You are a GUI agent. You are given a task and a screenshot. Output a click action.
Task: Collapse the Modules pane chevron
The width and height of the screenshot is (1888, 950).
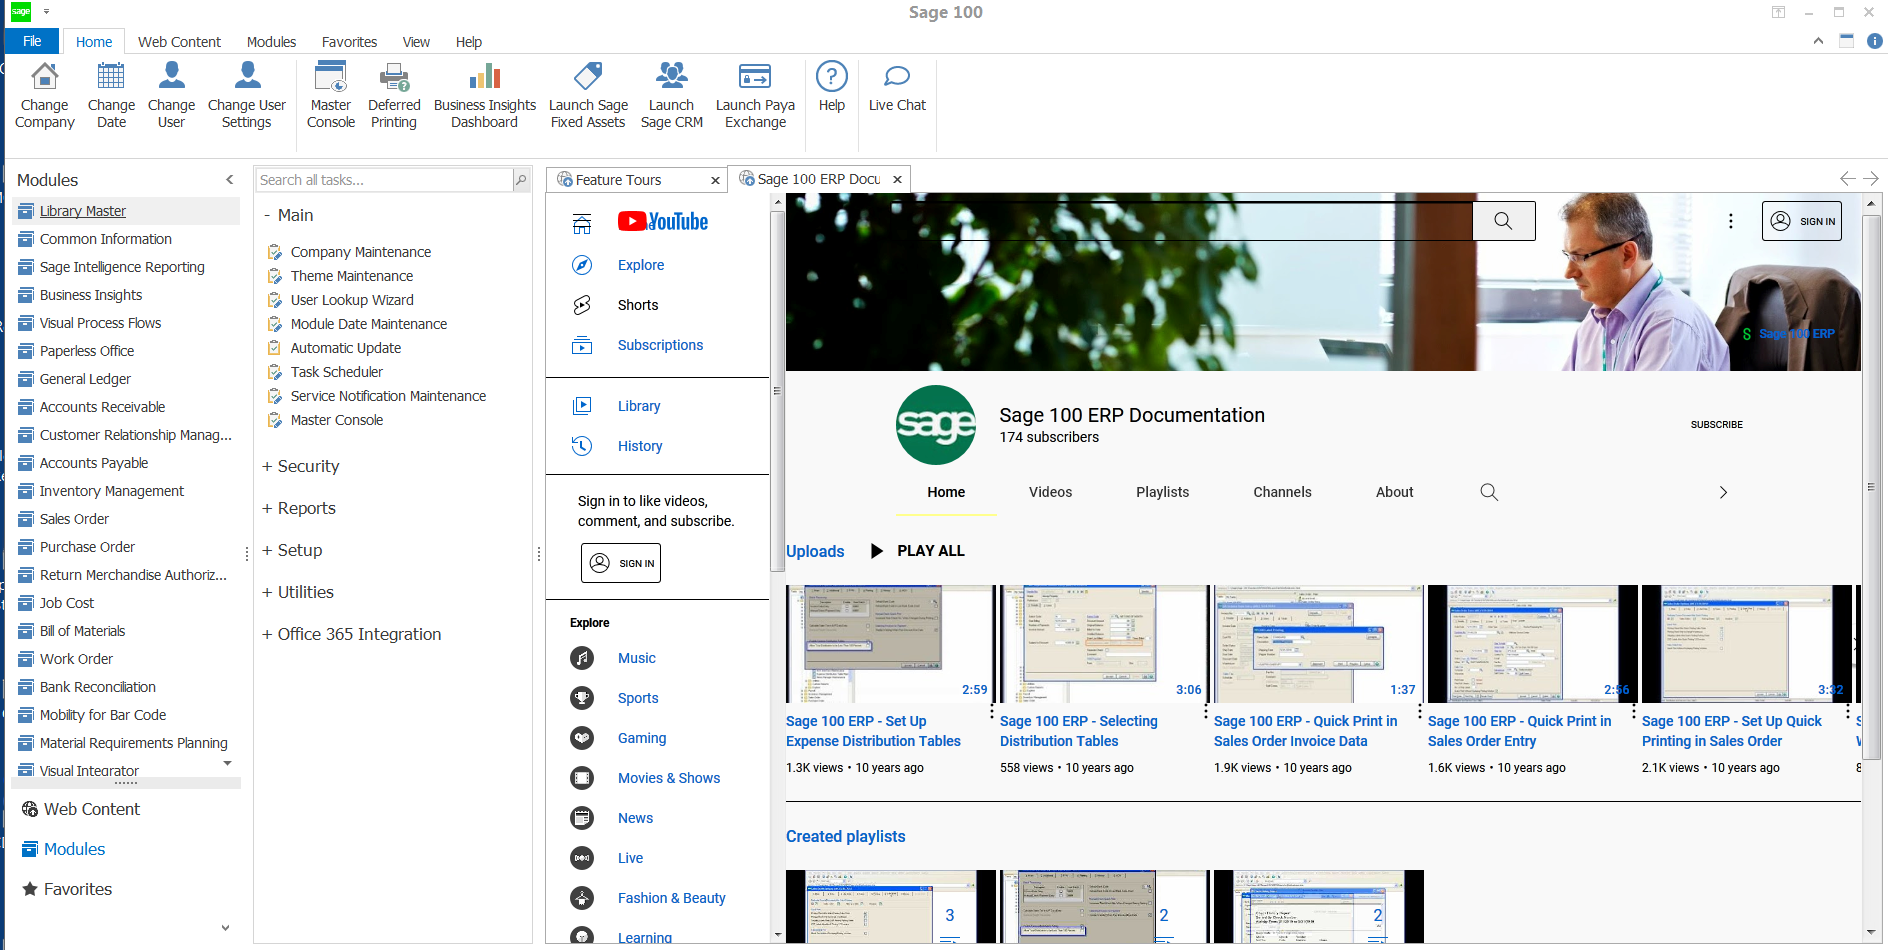pos(230,180)
